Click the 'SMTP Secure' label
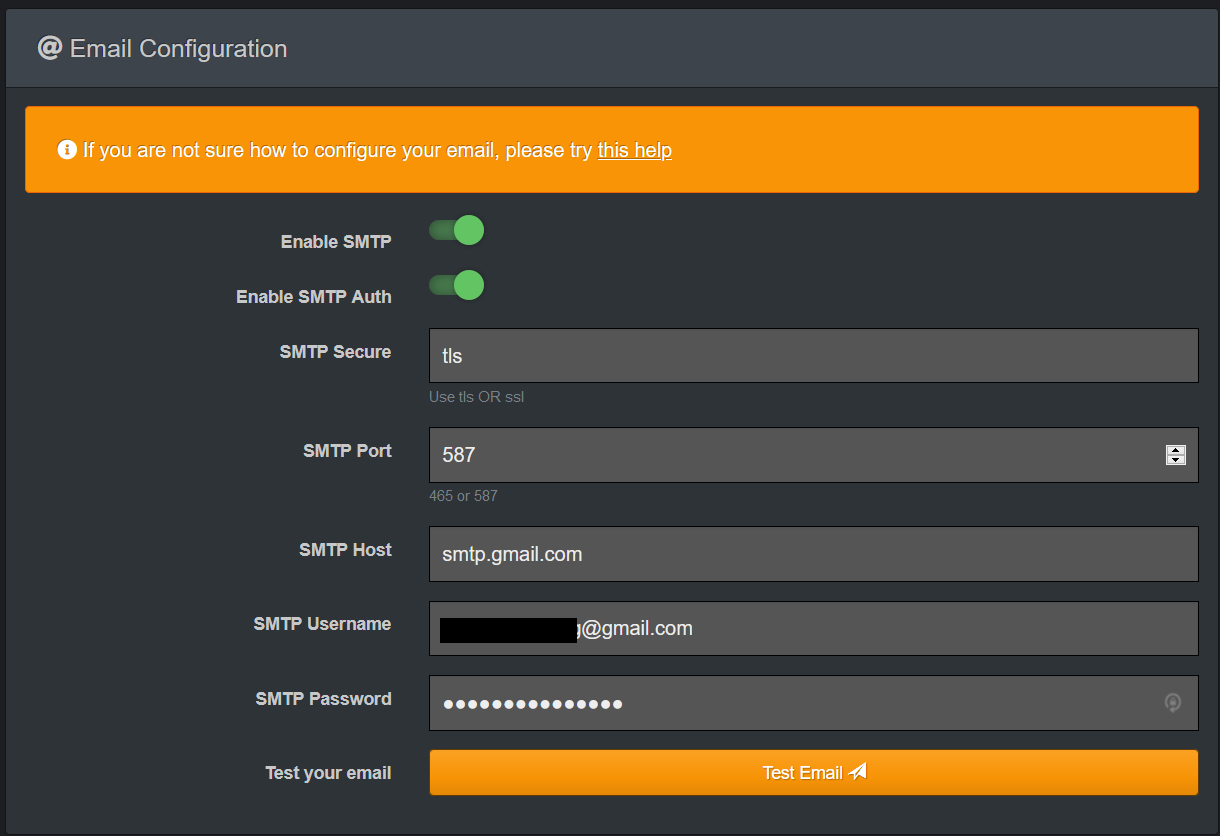 (335, 352)
